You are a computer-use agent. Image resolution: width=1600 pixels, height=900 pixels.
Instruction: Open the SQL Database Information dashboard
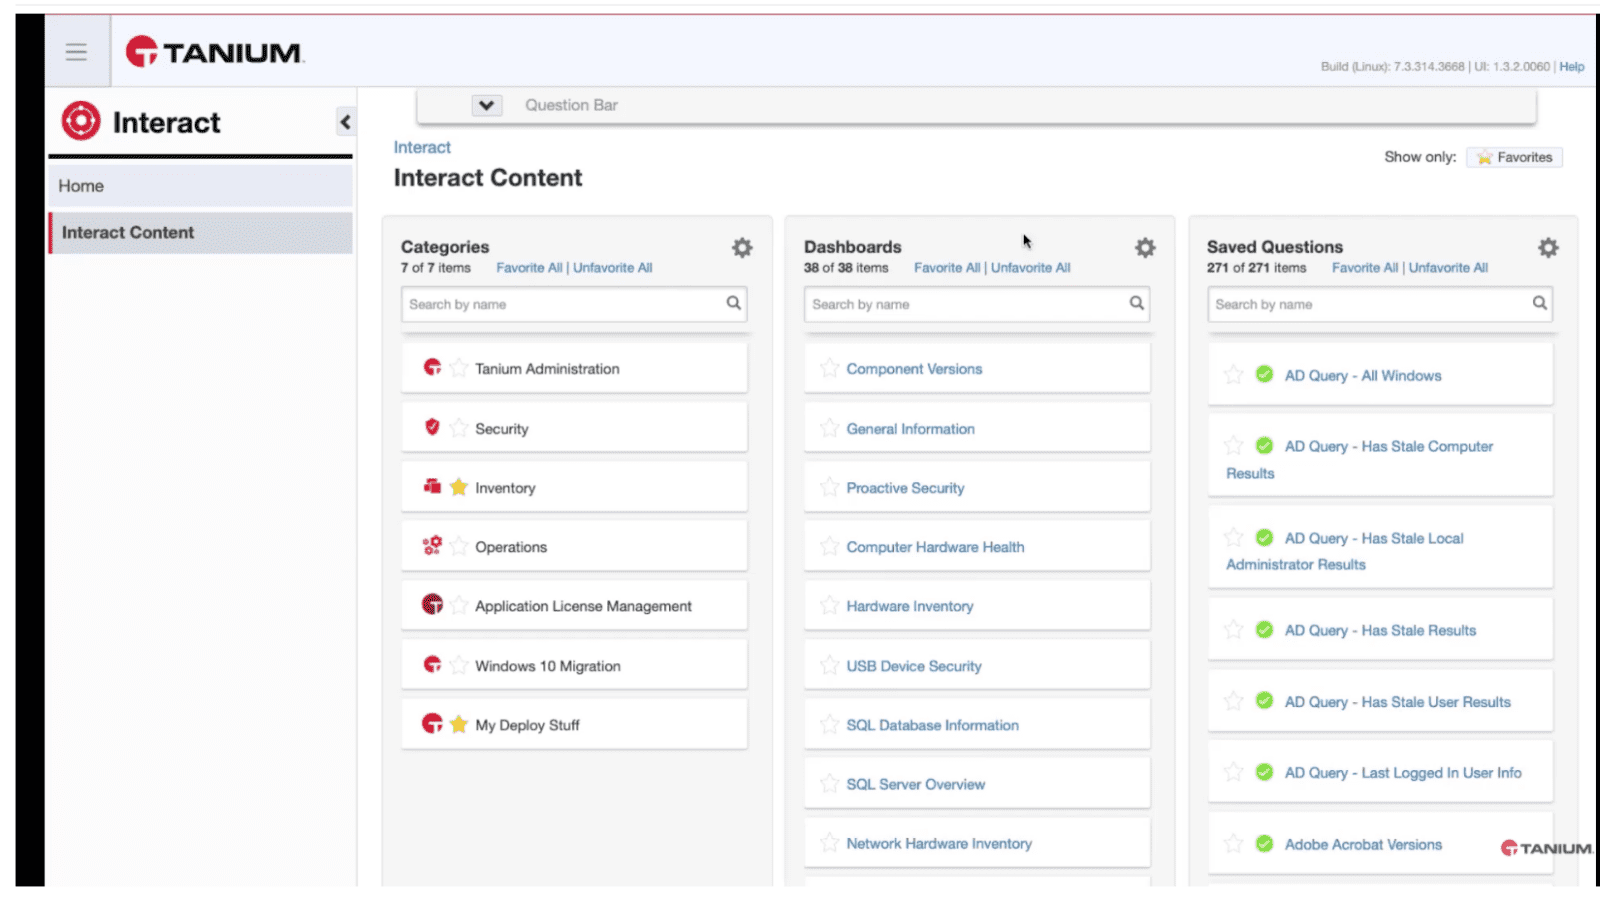point(932,725)
